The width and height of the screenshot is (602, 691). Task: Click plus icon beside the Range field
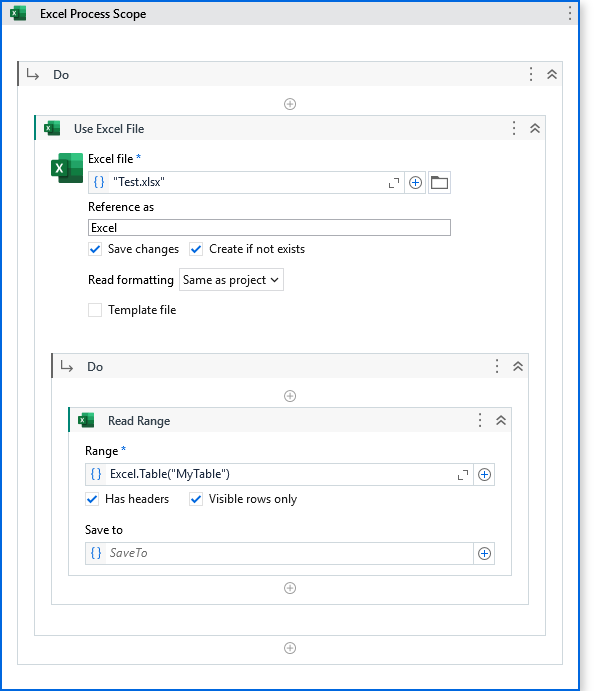tap(484, 474)
